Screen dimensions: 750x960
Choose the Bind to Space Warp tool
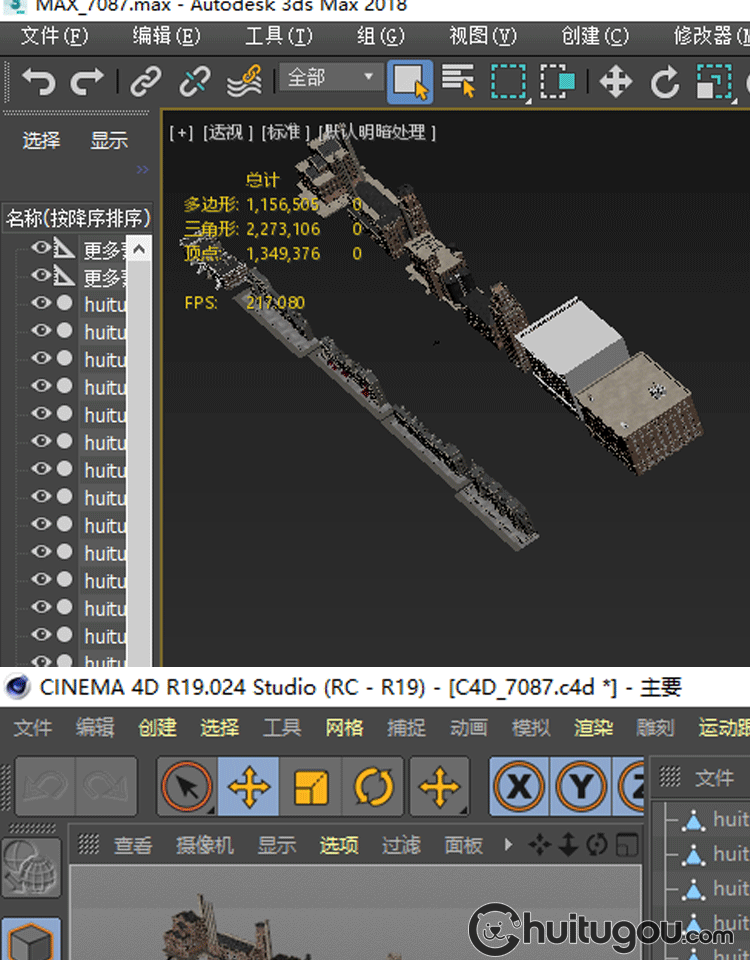244,81
